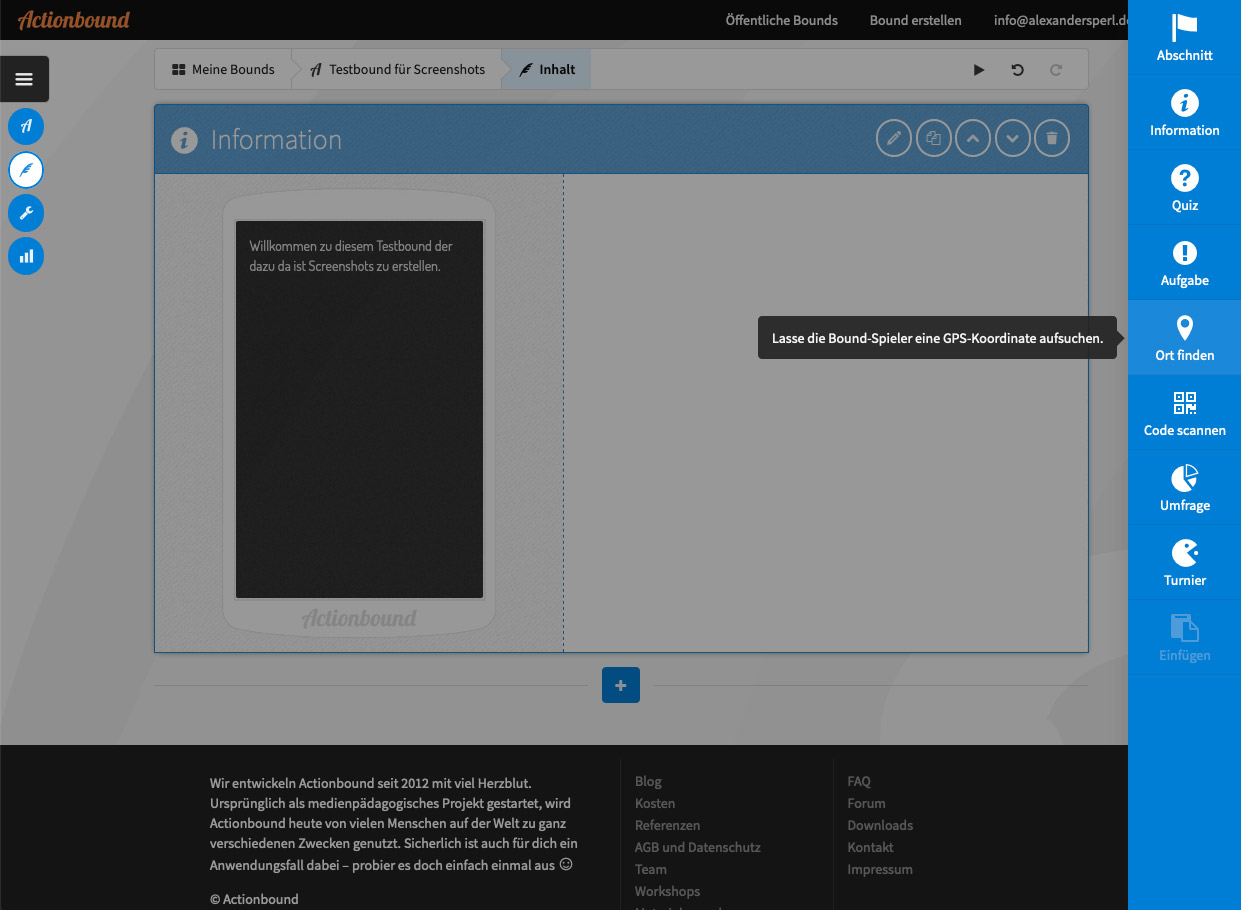The image size is (1241, 910).
Task: Open the Forum footer link
Action: pos(866,803)
